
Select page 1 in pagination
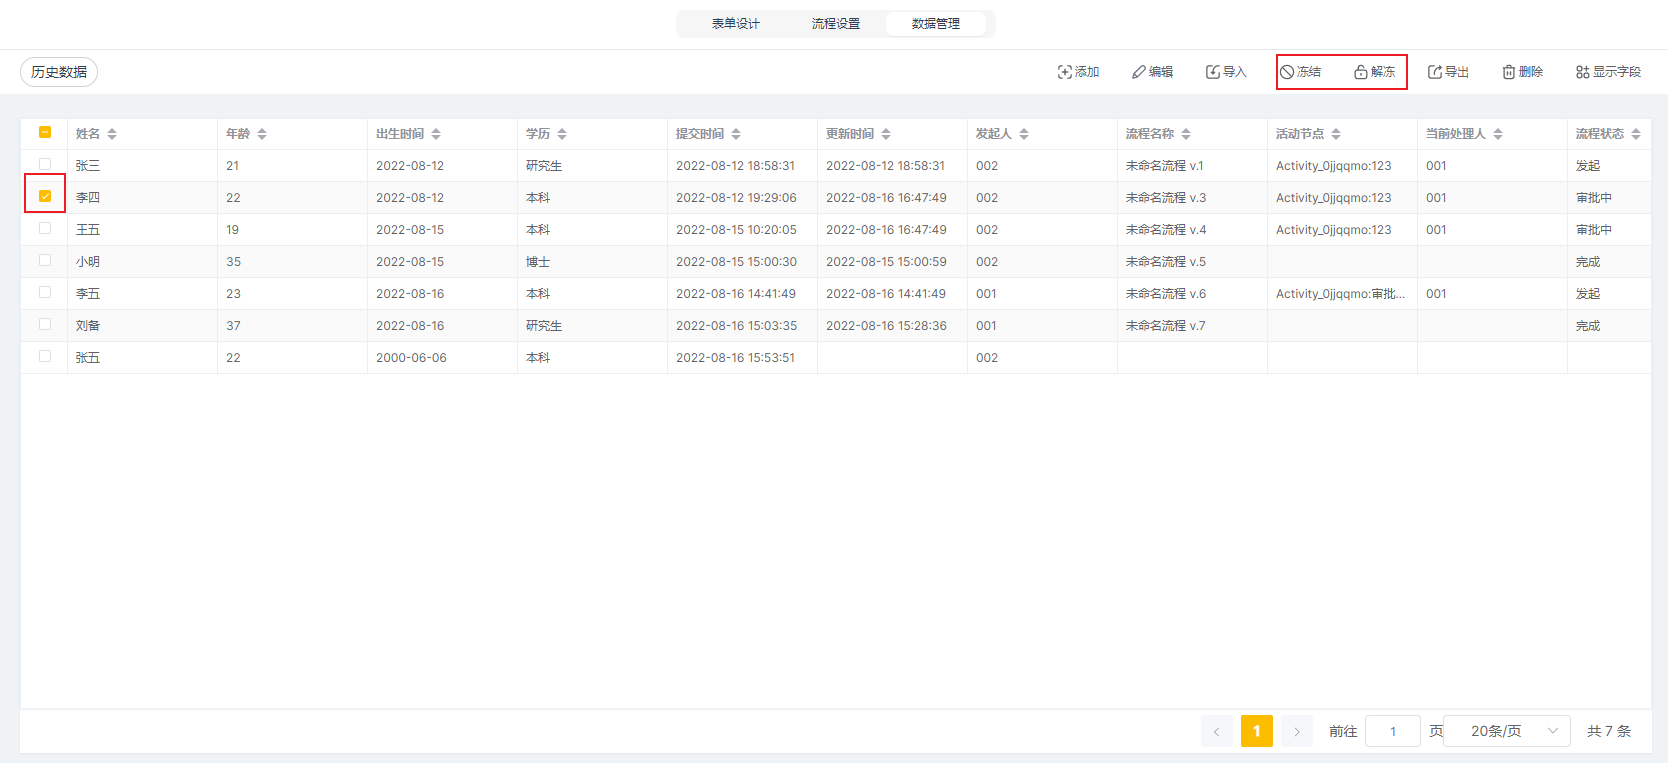(1257, 731)
